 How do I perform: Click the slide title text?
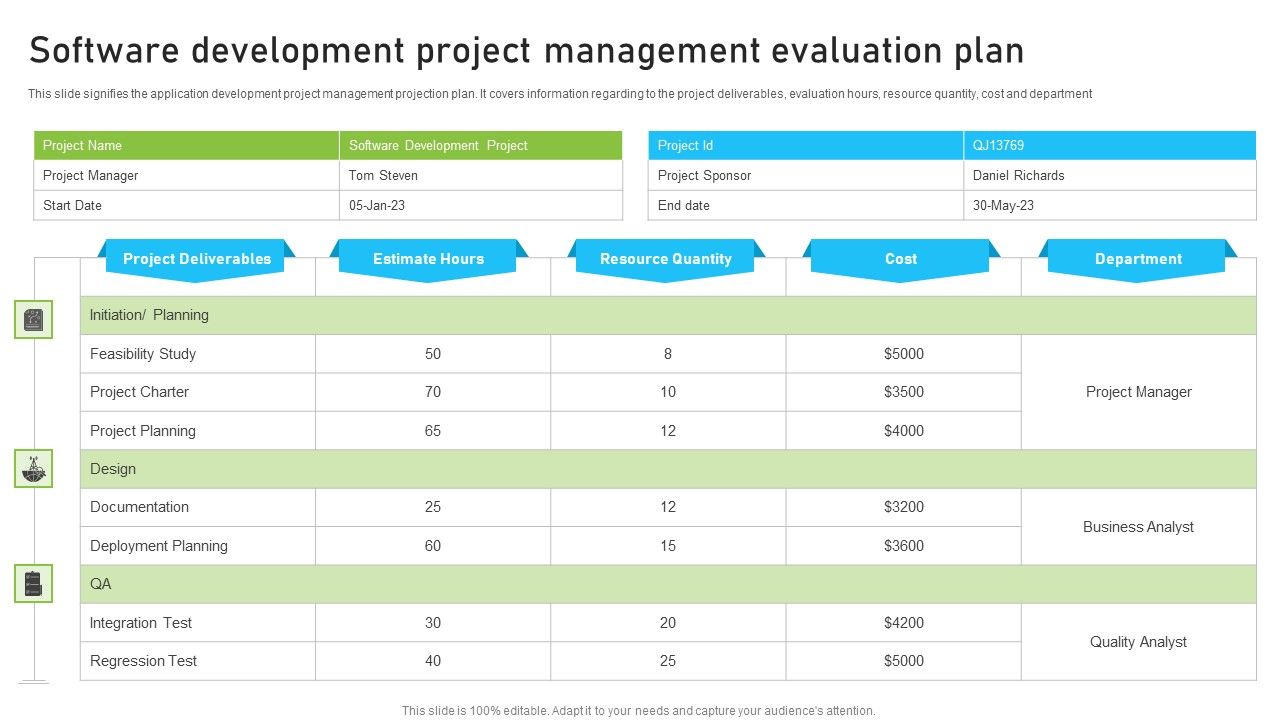point(526,50)
